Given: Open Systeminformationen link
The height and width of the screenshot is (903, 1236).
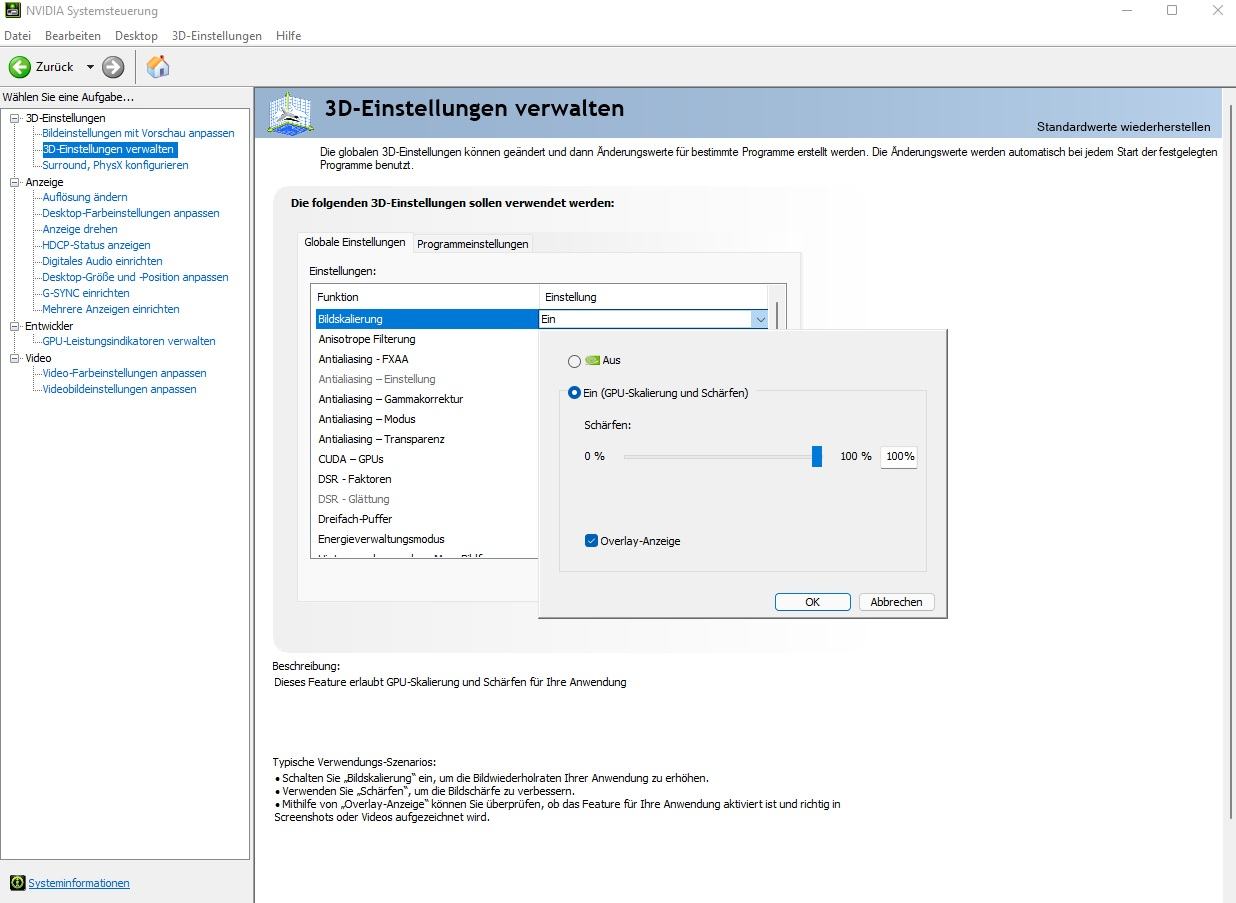Looking at the screenshot, I should point(79,883).
